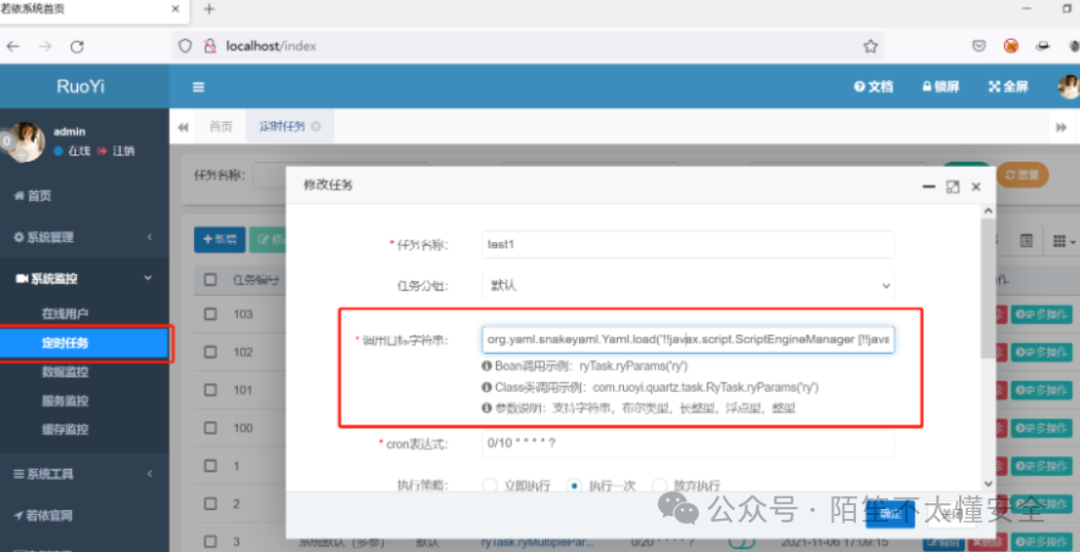Open 更多操作 dropdown for row 100
The image size is (1080, 552).
tap(1043, 428)
